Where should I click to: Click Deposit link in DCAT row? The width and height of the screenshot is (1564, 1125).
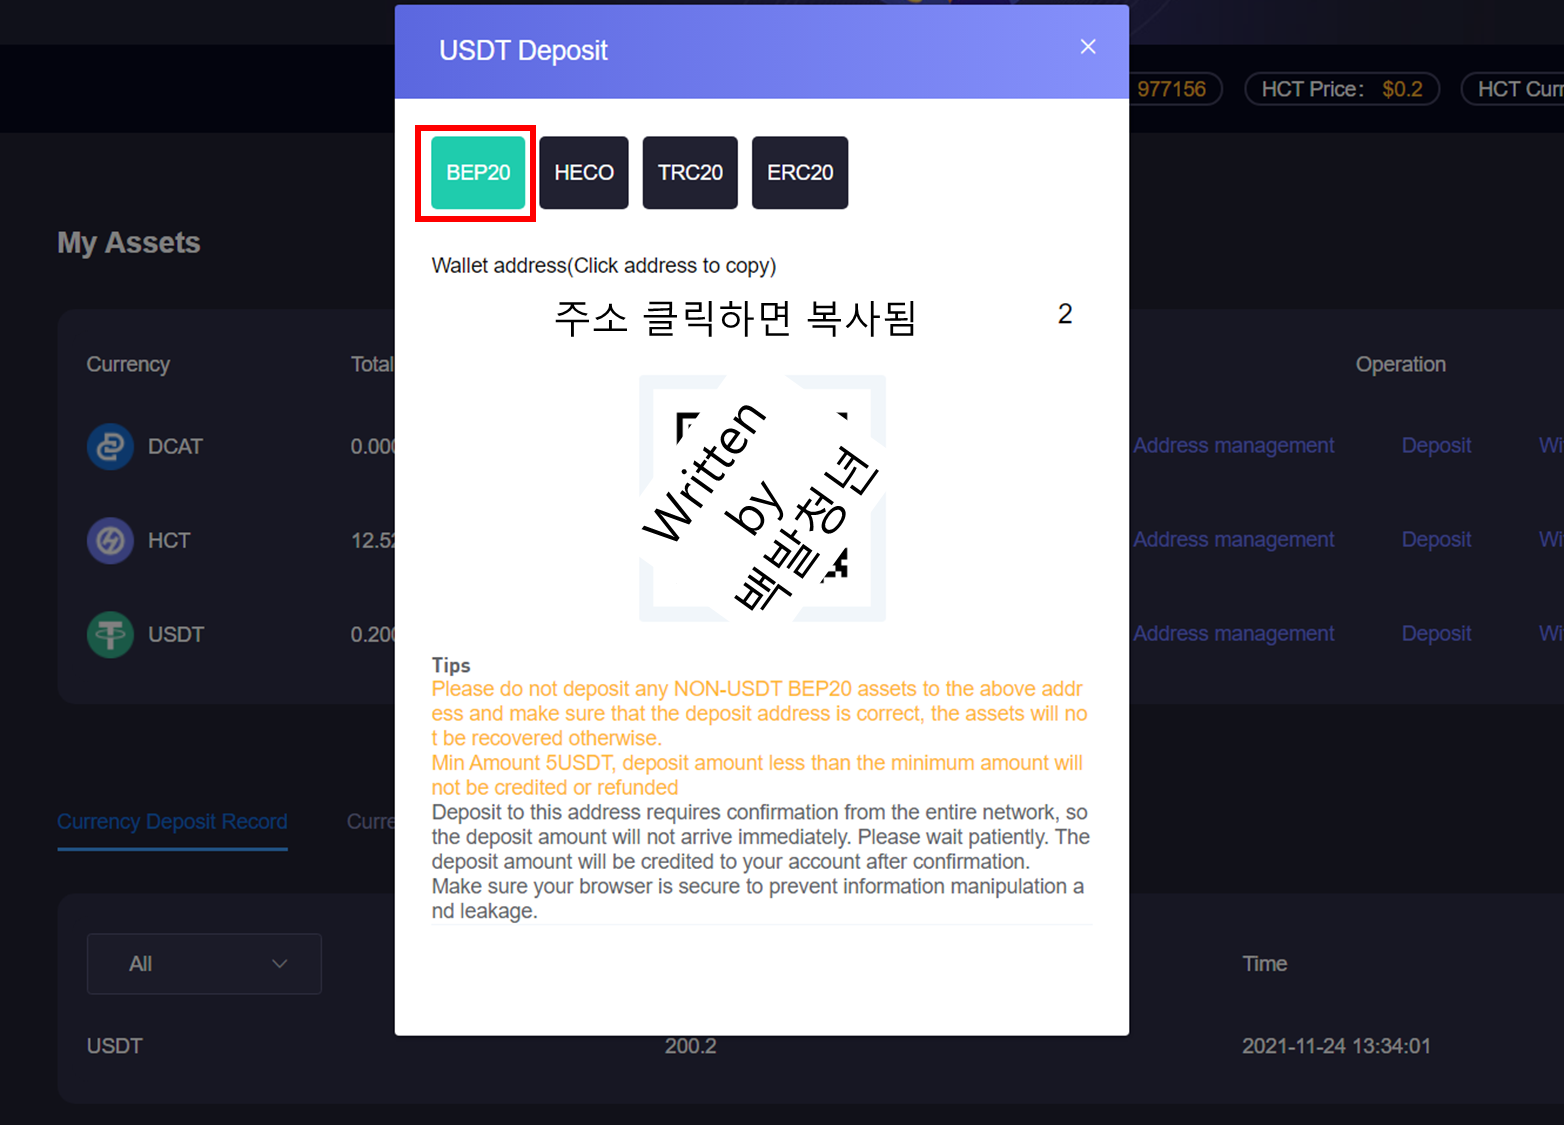click(1436, 446)
